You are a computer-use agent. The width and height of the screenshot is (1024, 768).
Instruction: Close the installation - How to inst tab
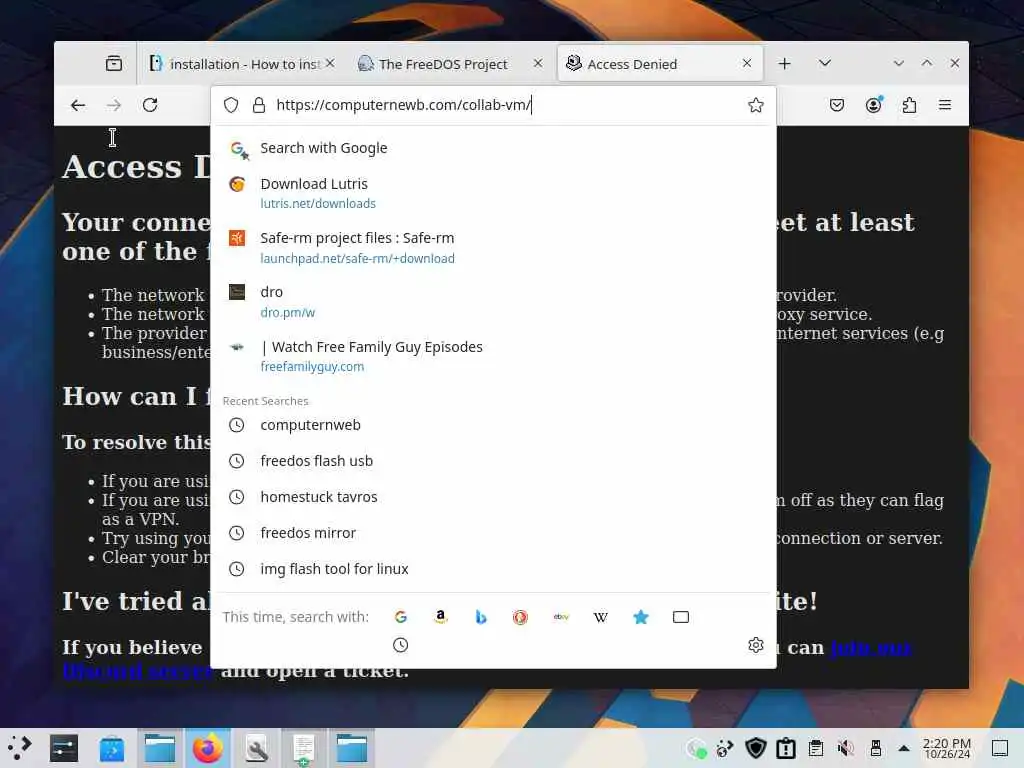tap(330, 63)
